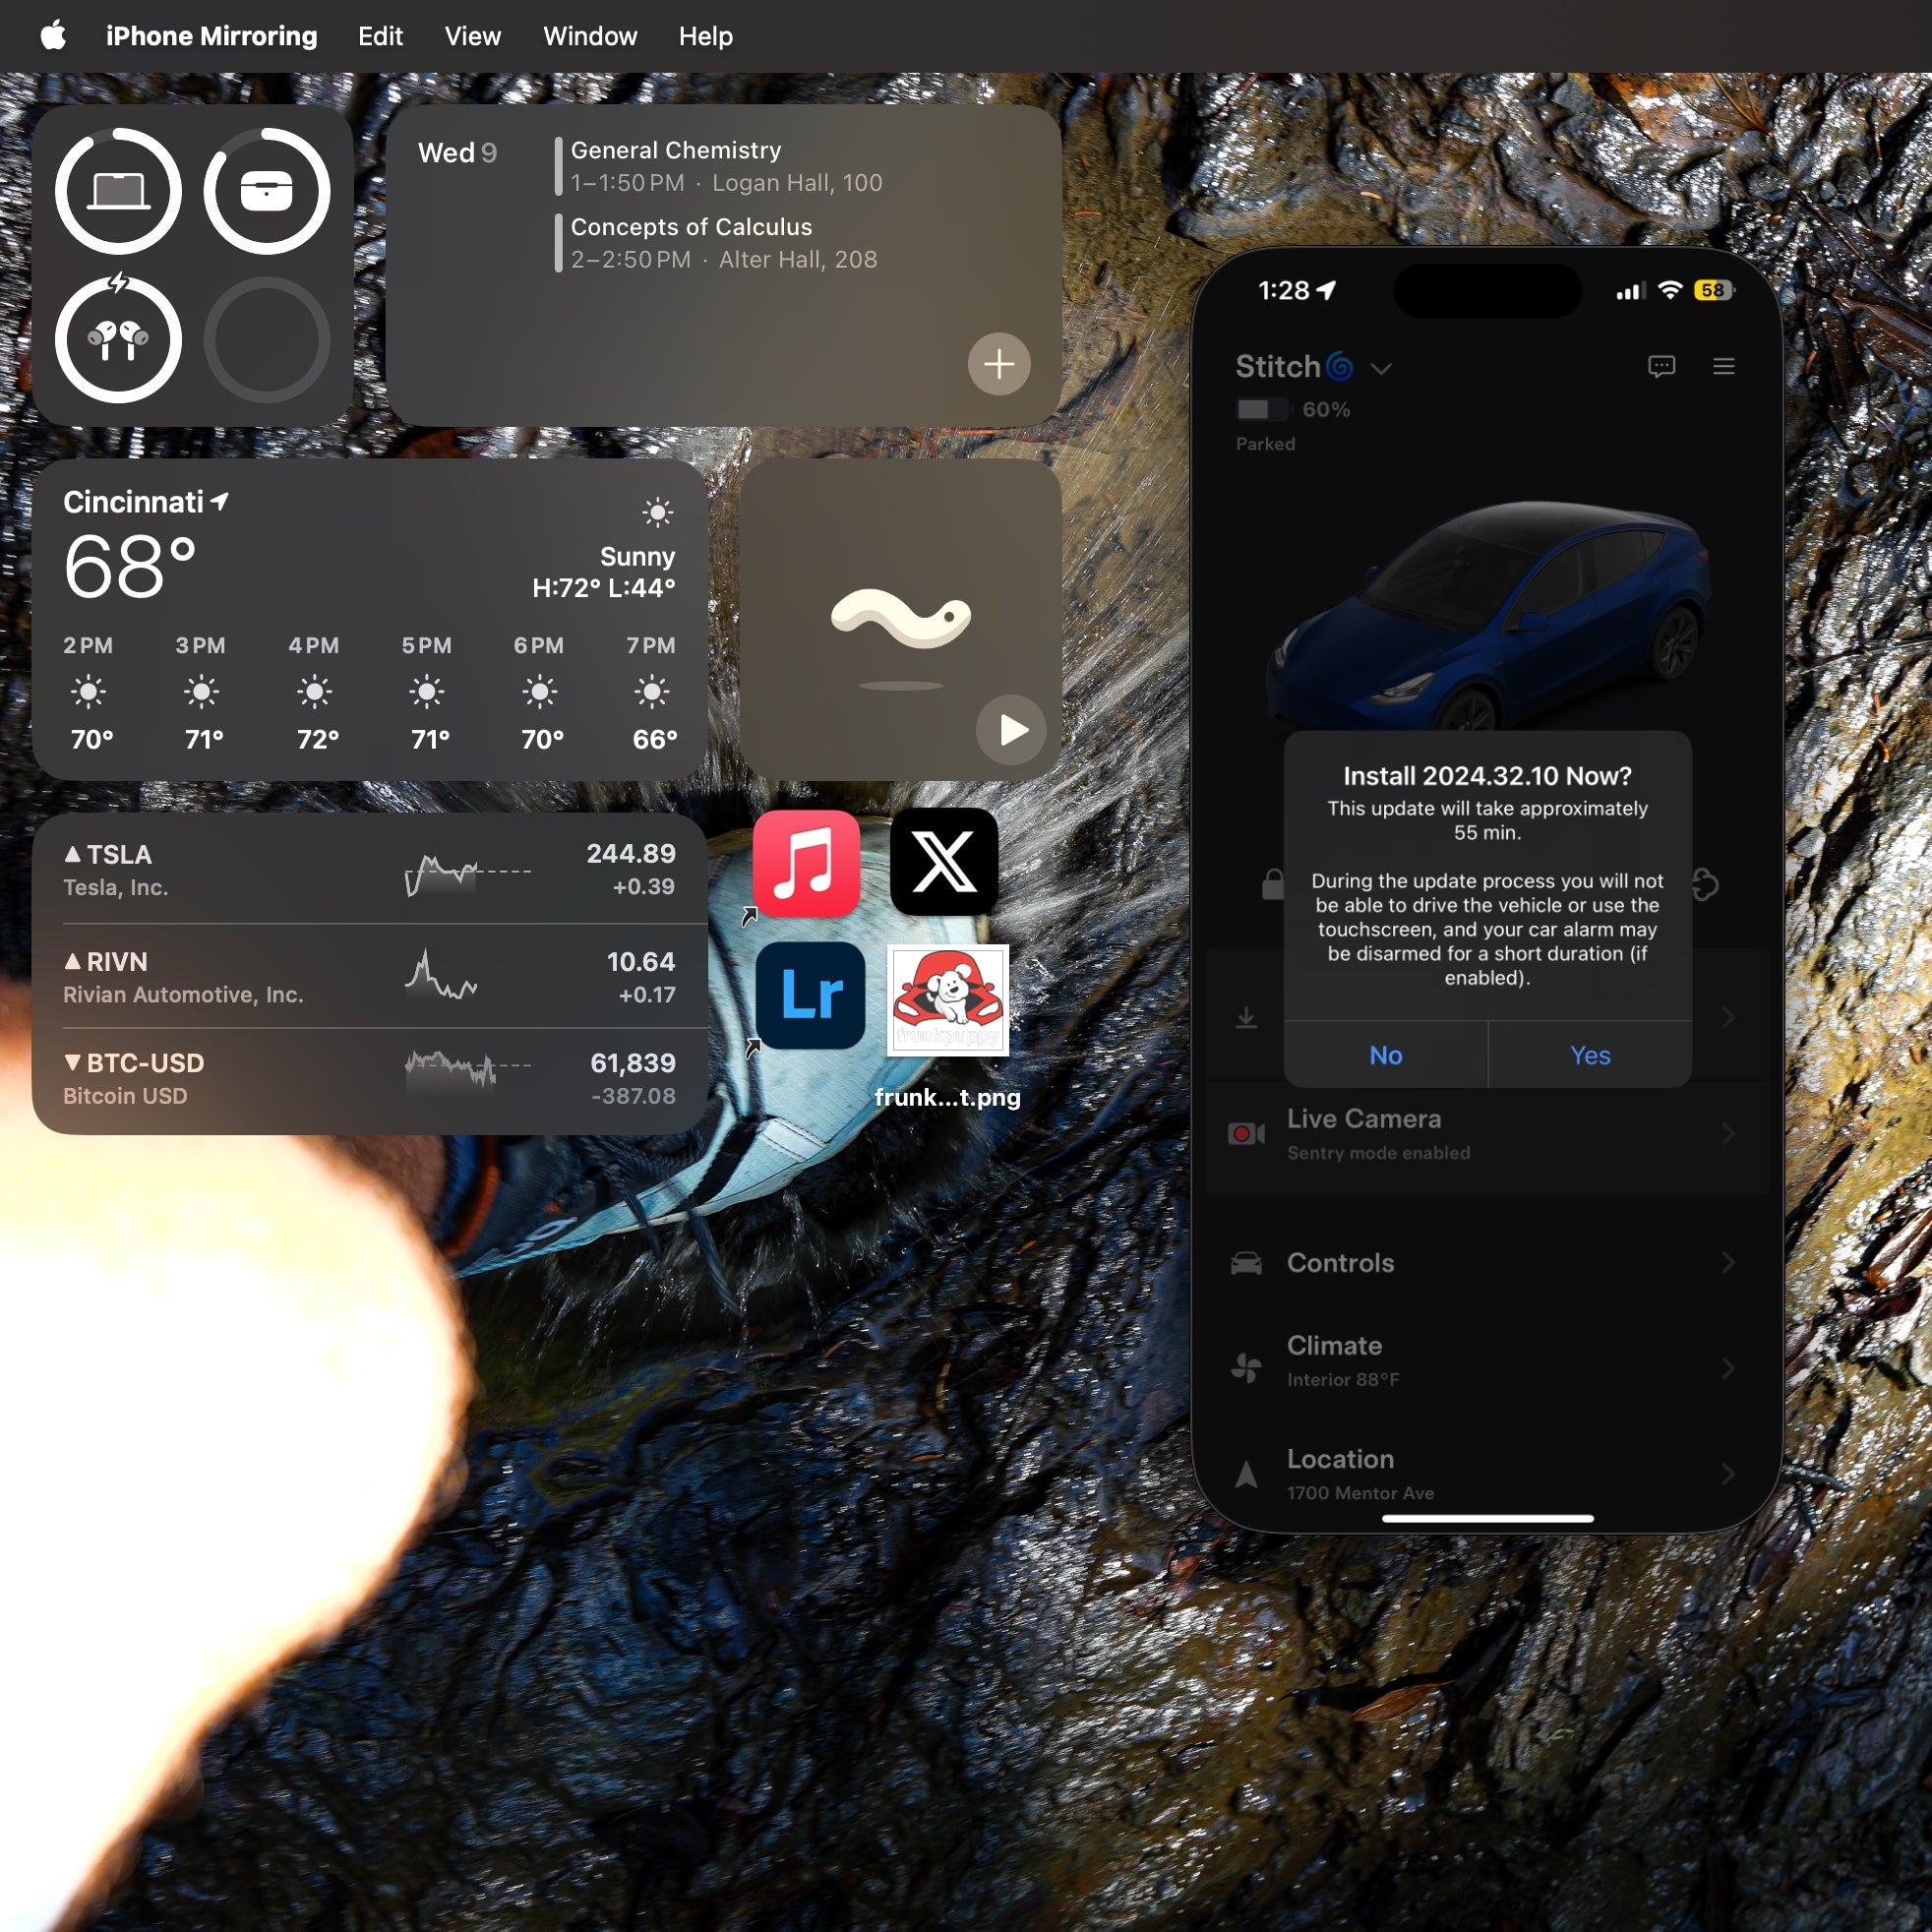Select Window menu in iPhone Mirroring
This screenshot has width=1932, height=1932.
589,35
